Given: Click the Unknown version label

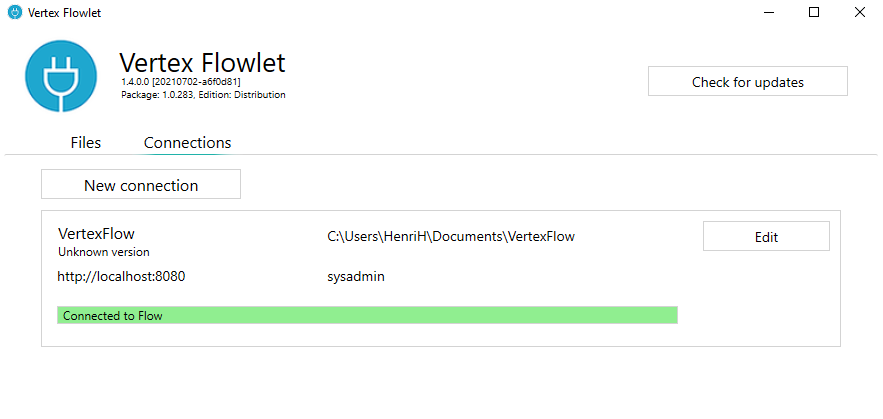Looking at the screenshot, I should tap(104, 253).
